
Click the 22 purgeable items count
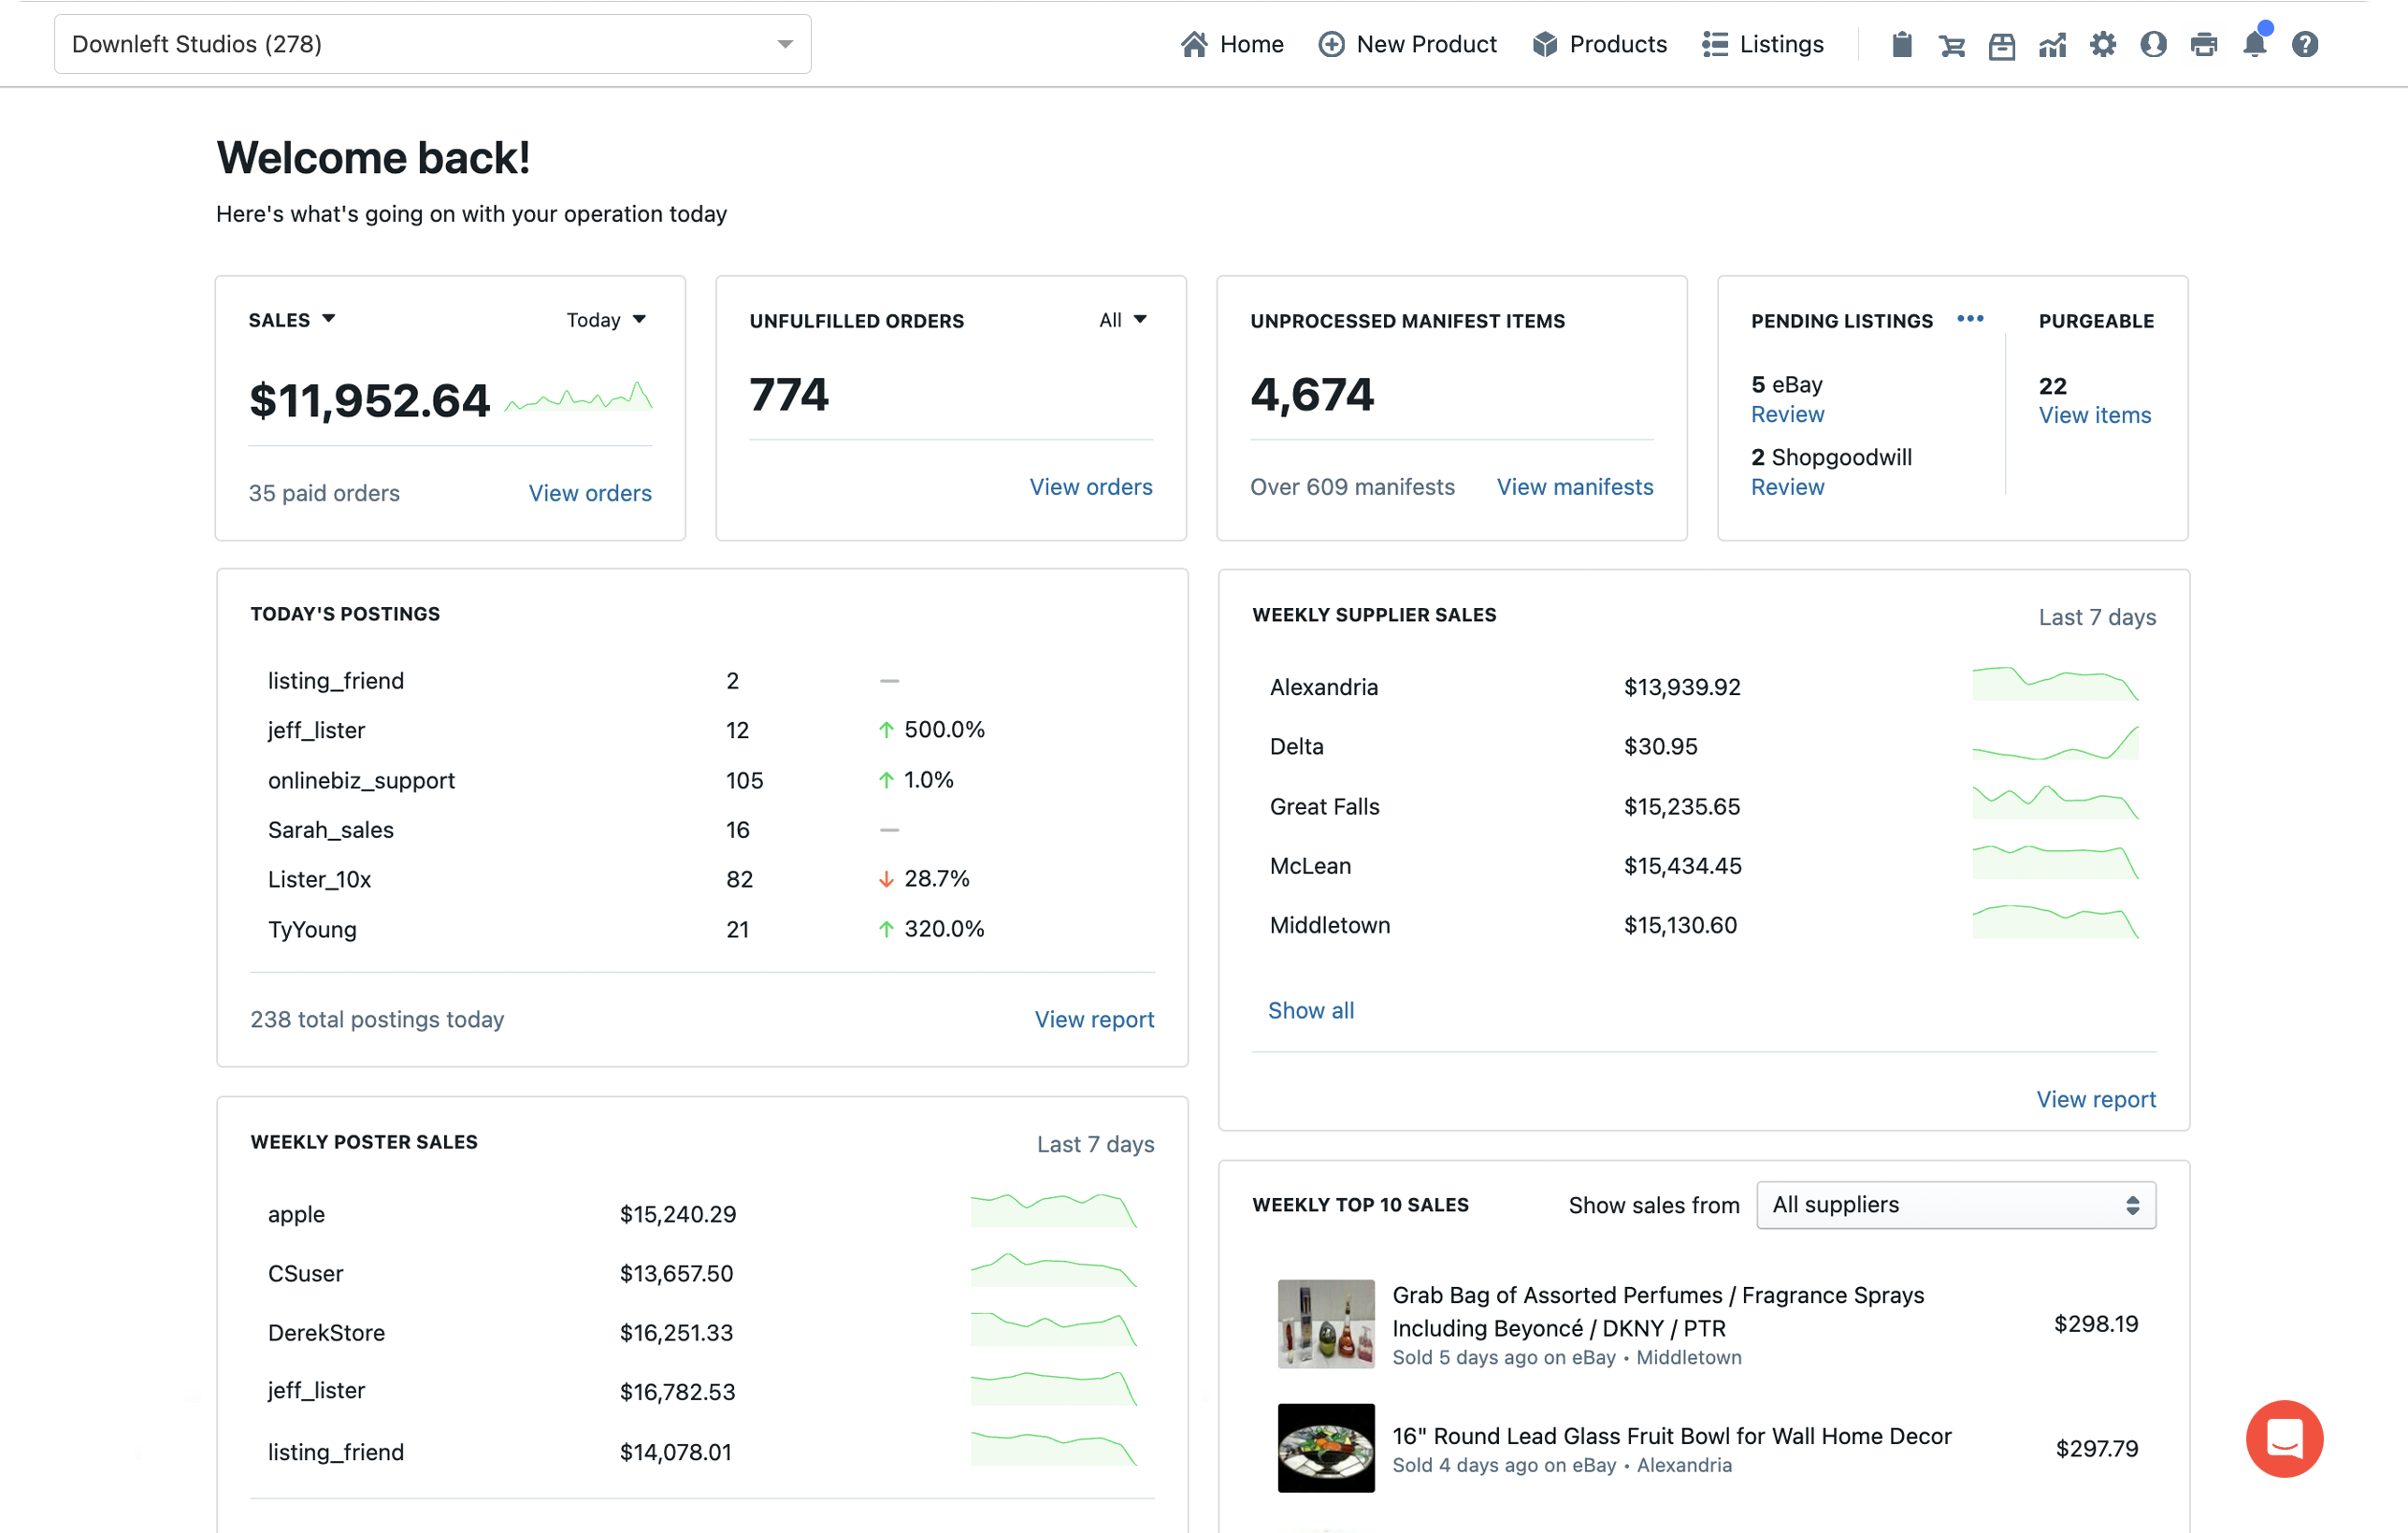pos(2052,386)
